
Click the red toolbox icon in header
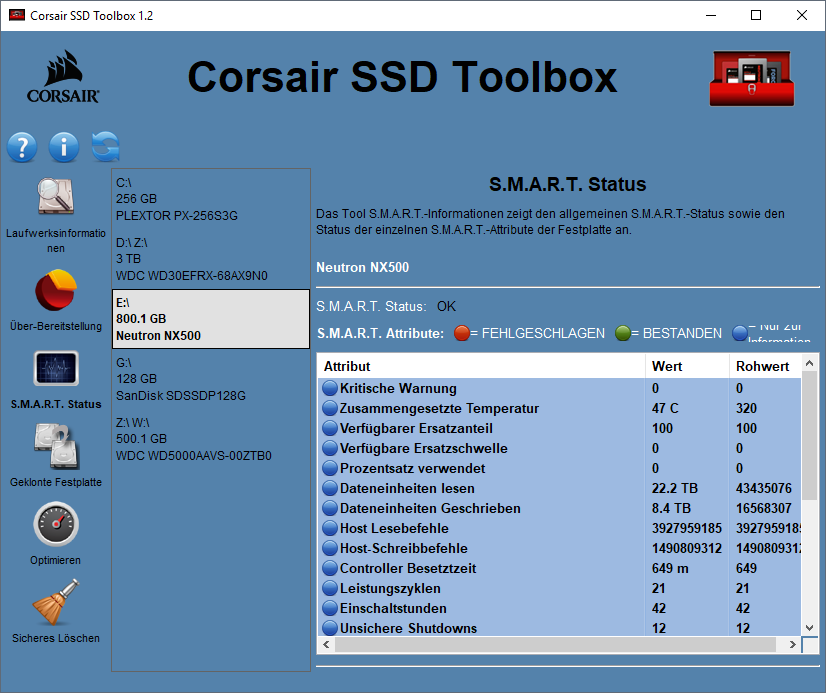click(751, 78)
